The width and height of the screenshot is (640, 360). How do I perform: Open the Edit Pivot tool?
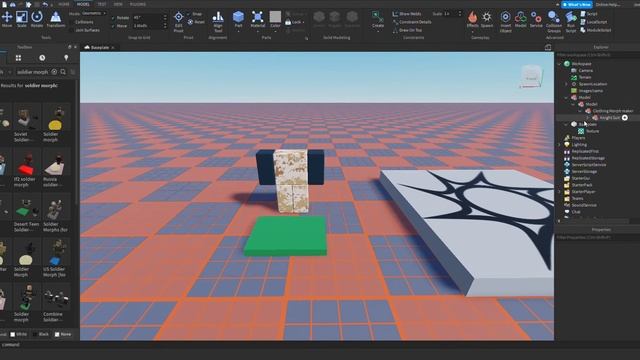[x=178, y=21]
